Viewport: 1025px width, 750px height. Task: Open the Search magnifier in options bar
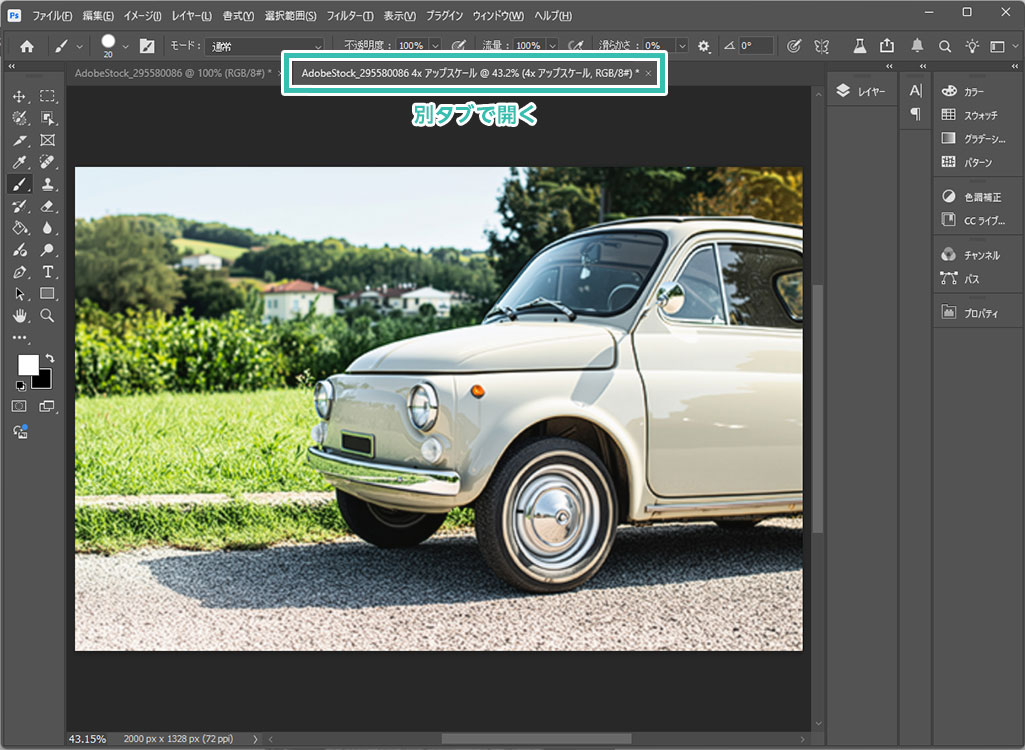(945, 46)
